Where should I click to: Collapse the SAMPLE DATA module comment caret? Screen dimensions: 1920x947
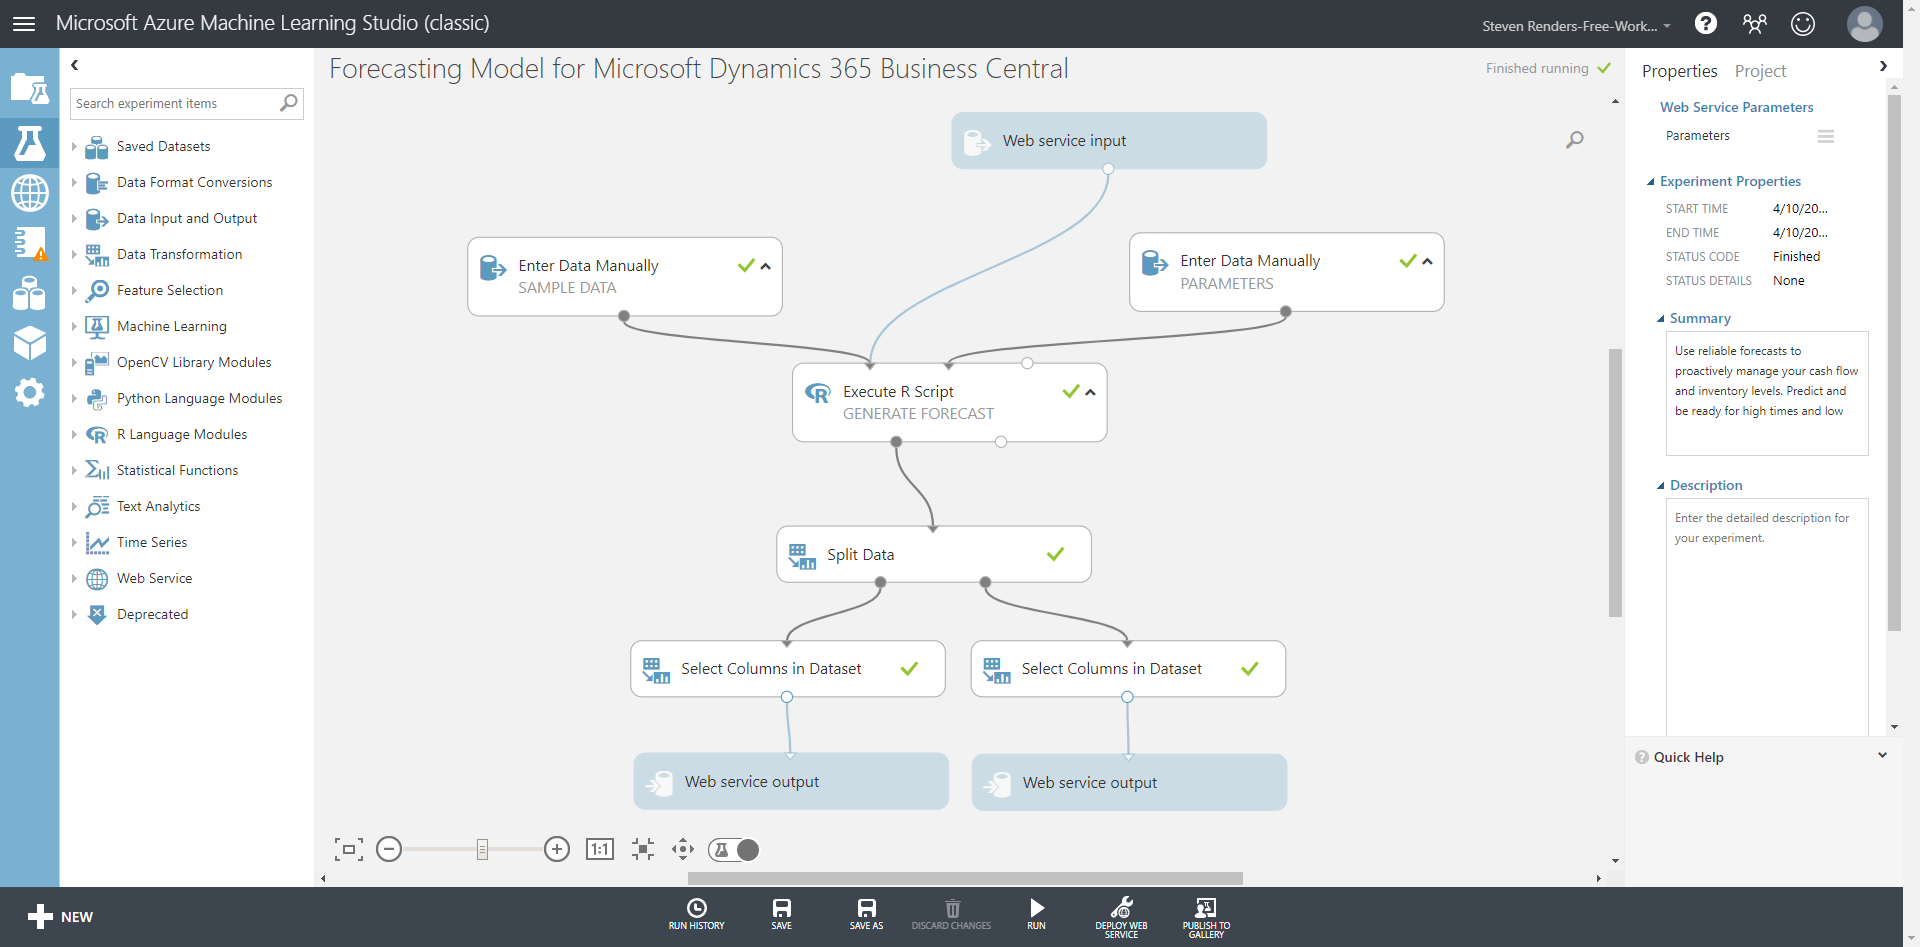pyautogui.click(x=766, y=266)
